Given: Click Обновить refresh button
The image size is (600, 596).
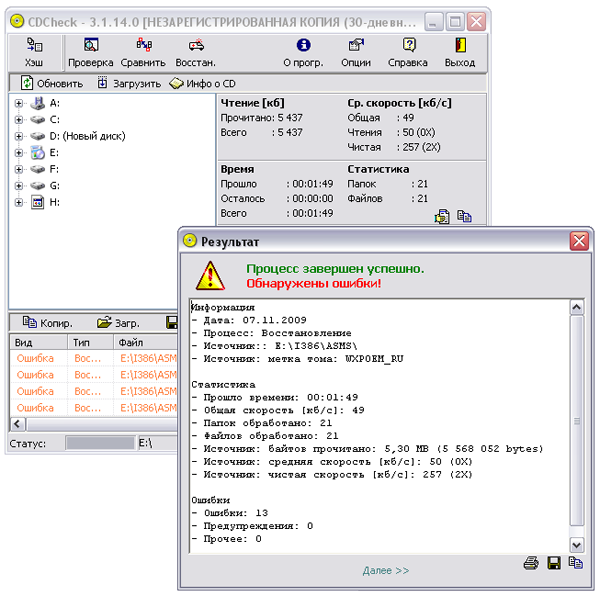Looking at the screenshot, I should tap(52, 83).
